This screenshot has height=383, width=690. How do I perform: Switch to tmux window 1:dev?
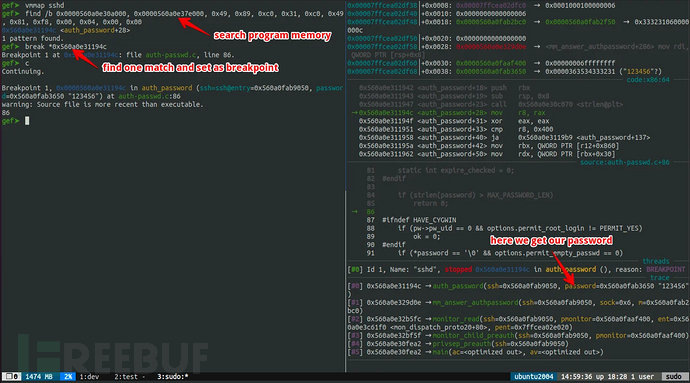pyautogui.click(x=89, y=377)
